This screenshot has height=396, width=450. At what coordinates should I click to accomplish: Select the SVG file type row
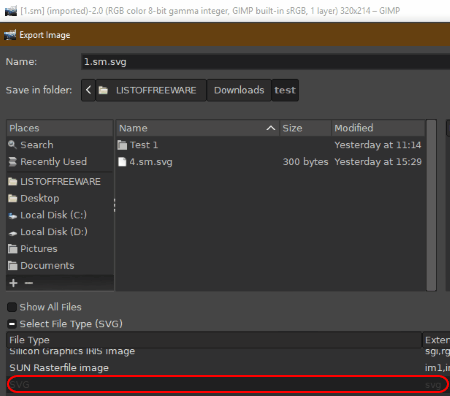(228, 385)
